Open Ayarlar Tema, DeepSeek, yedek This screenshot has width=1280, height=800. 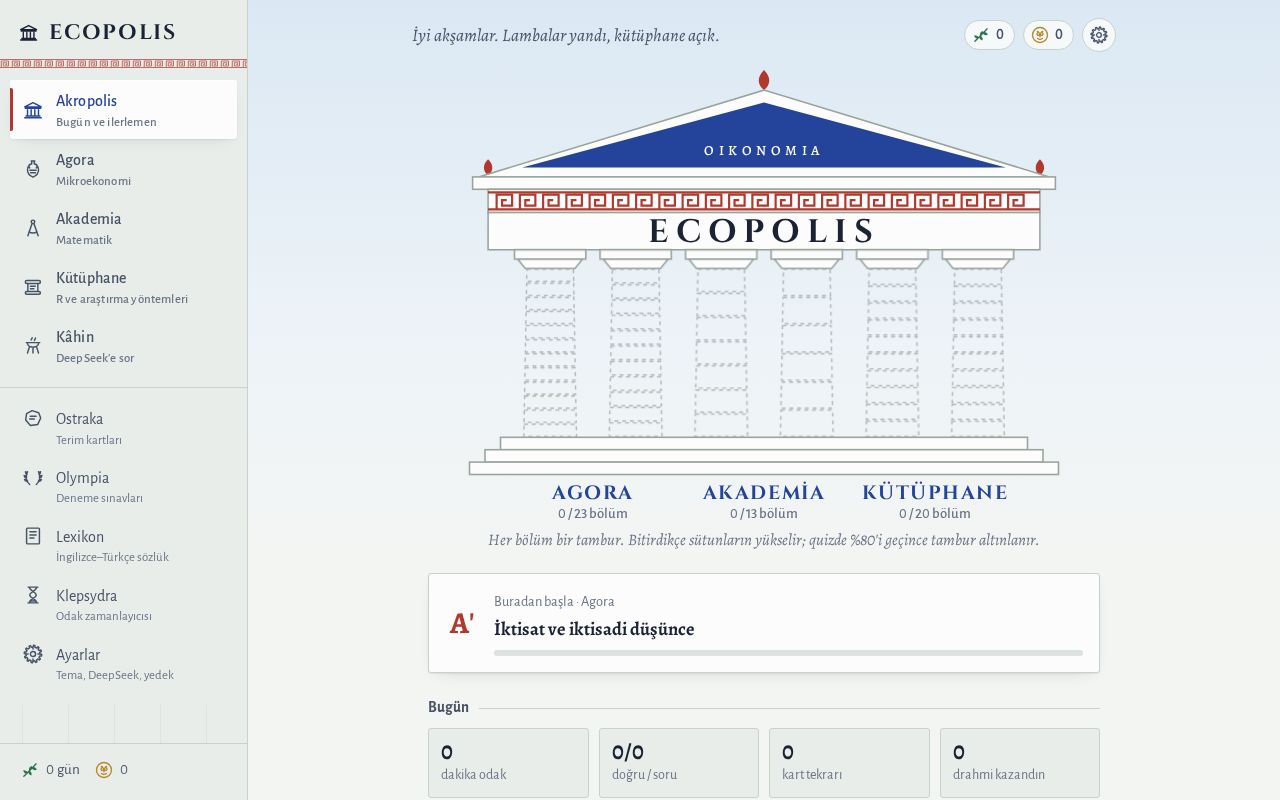click(x=124, y=664)
